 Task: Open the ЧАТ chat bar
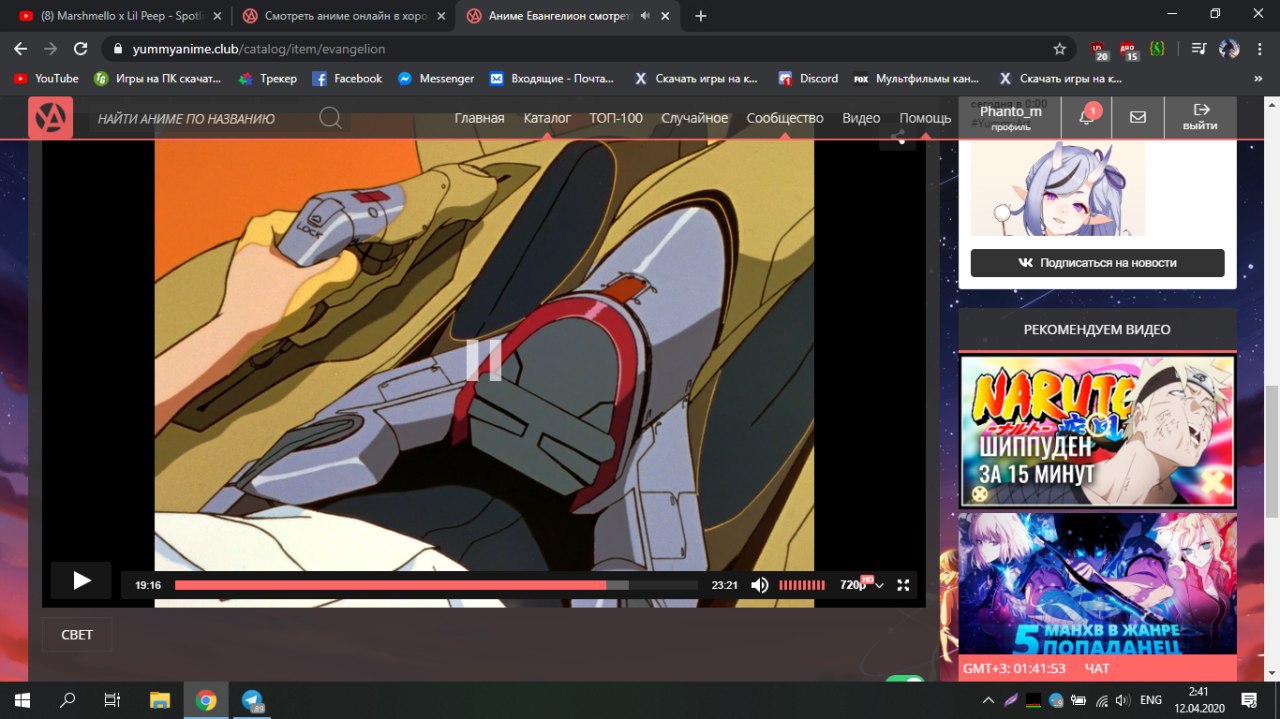pos(1097,668)
